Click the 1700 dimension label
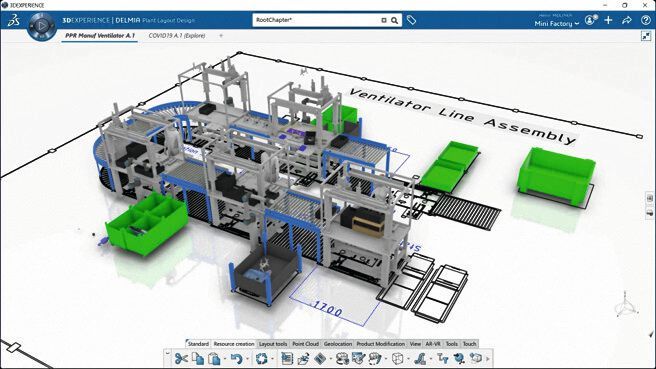 pos(327,310)
